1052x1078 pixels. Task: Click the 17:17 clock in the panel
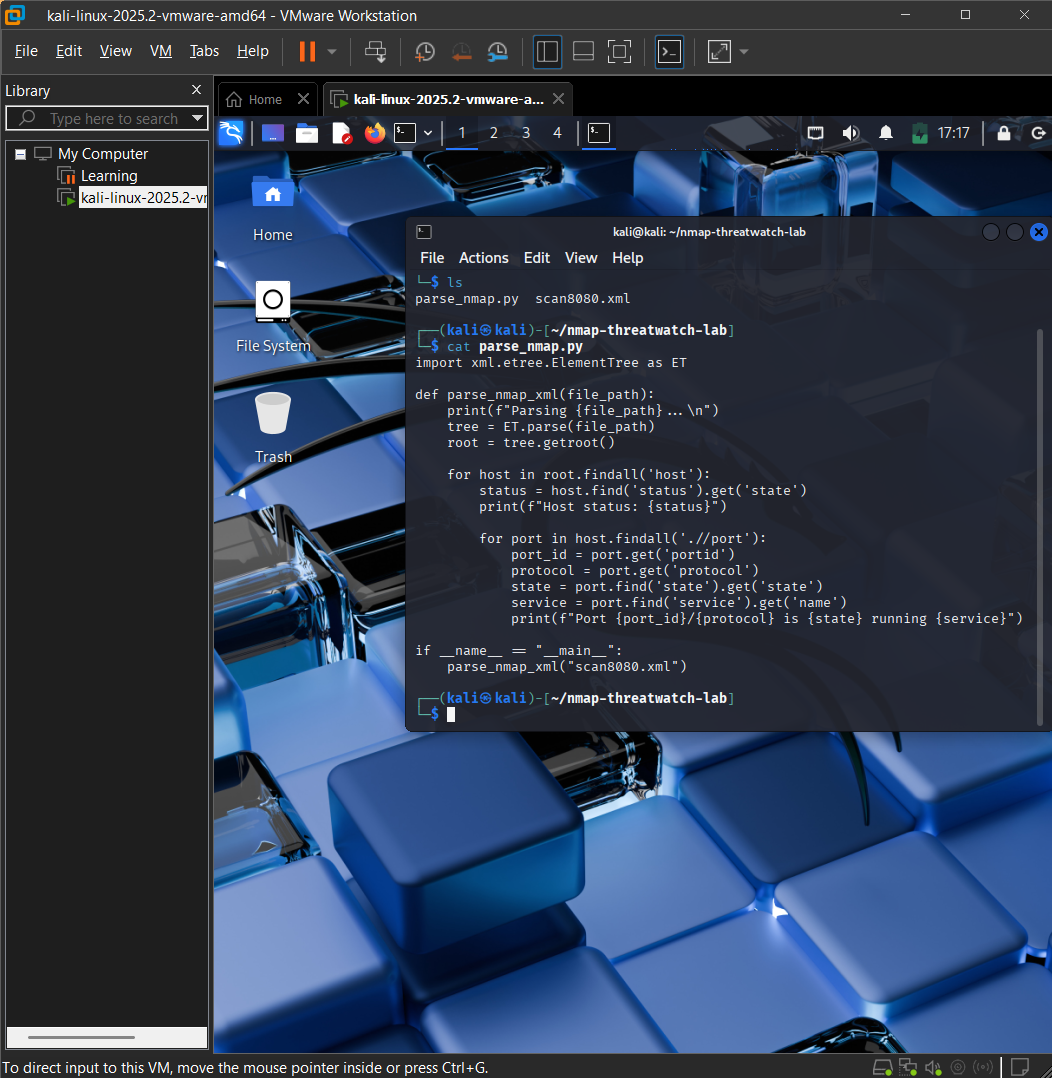pos(954,133)
